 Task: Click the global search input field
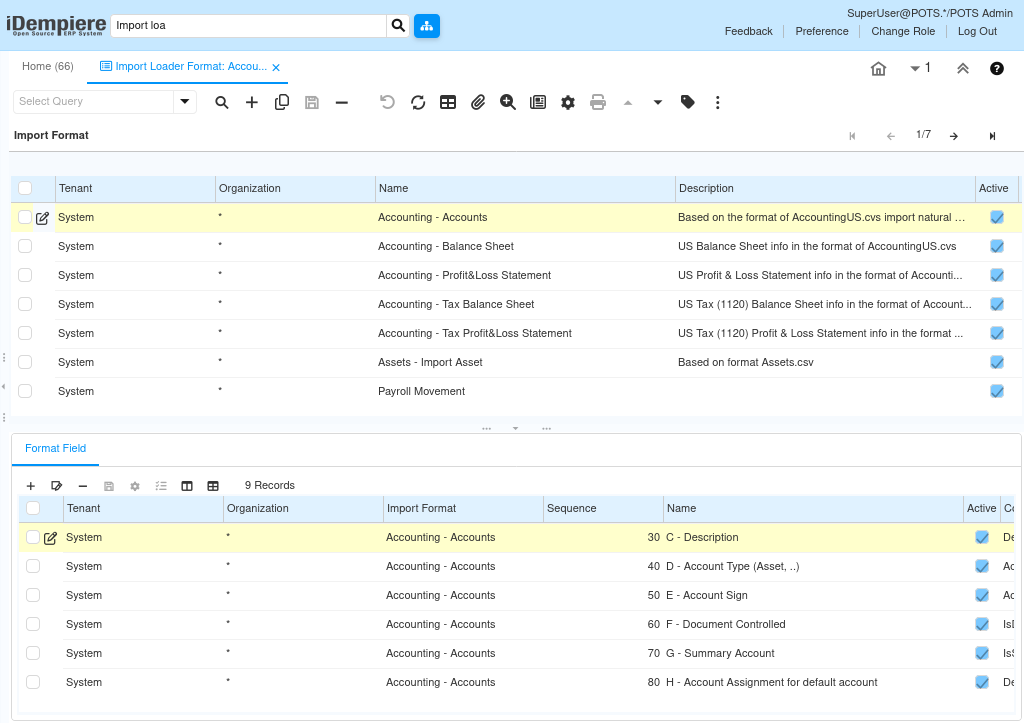(x=249, y=25)
